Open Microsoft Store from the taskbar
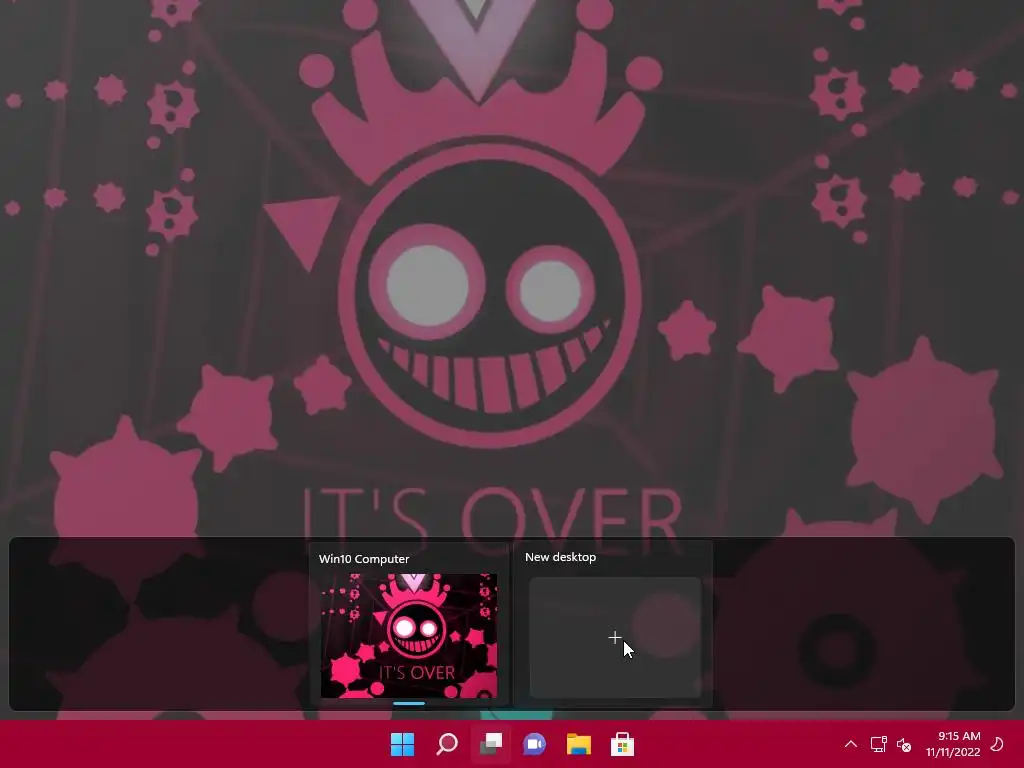The image size is (1024, 768). pos(622,744)
